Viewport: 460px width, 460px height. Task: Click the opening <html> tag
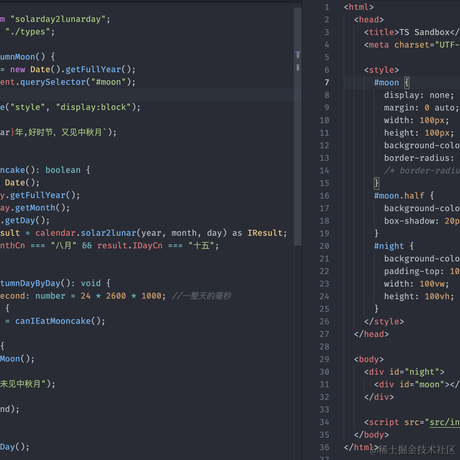359,7
